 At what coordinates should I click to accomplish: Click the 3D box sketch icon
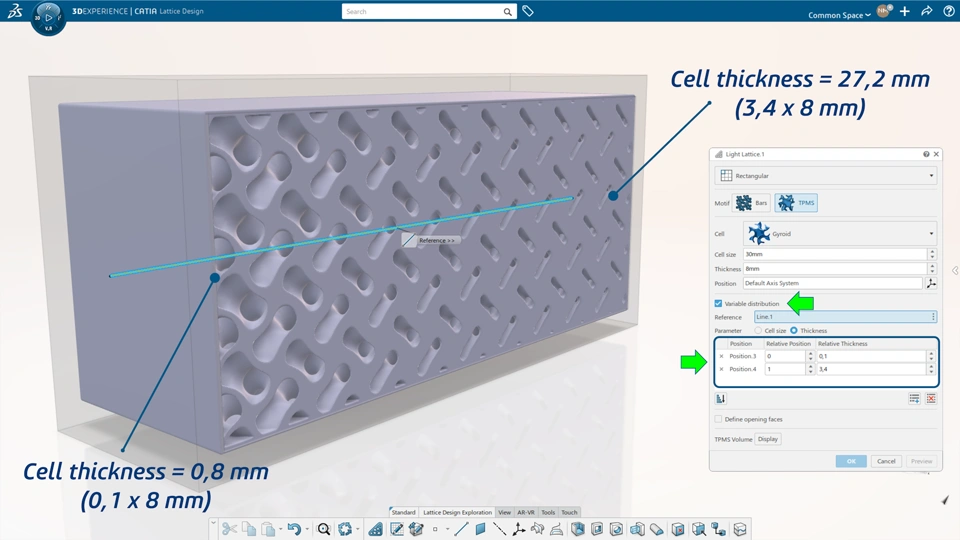(416, 529)
